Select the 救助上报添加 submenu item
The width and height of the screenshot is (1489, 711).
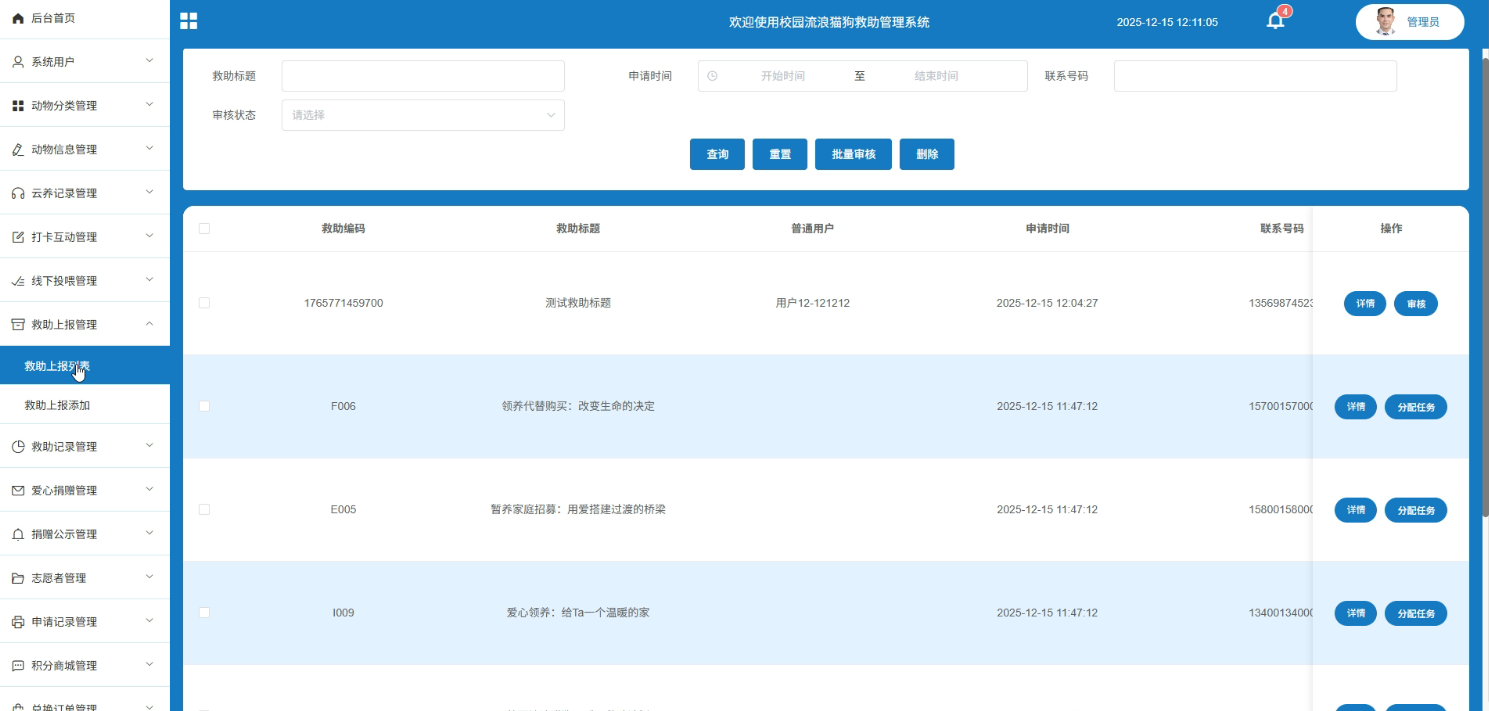[85, 405]
